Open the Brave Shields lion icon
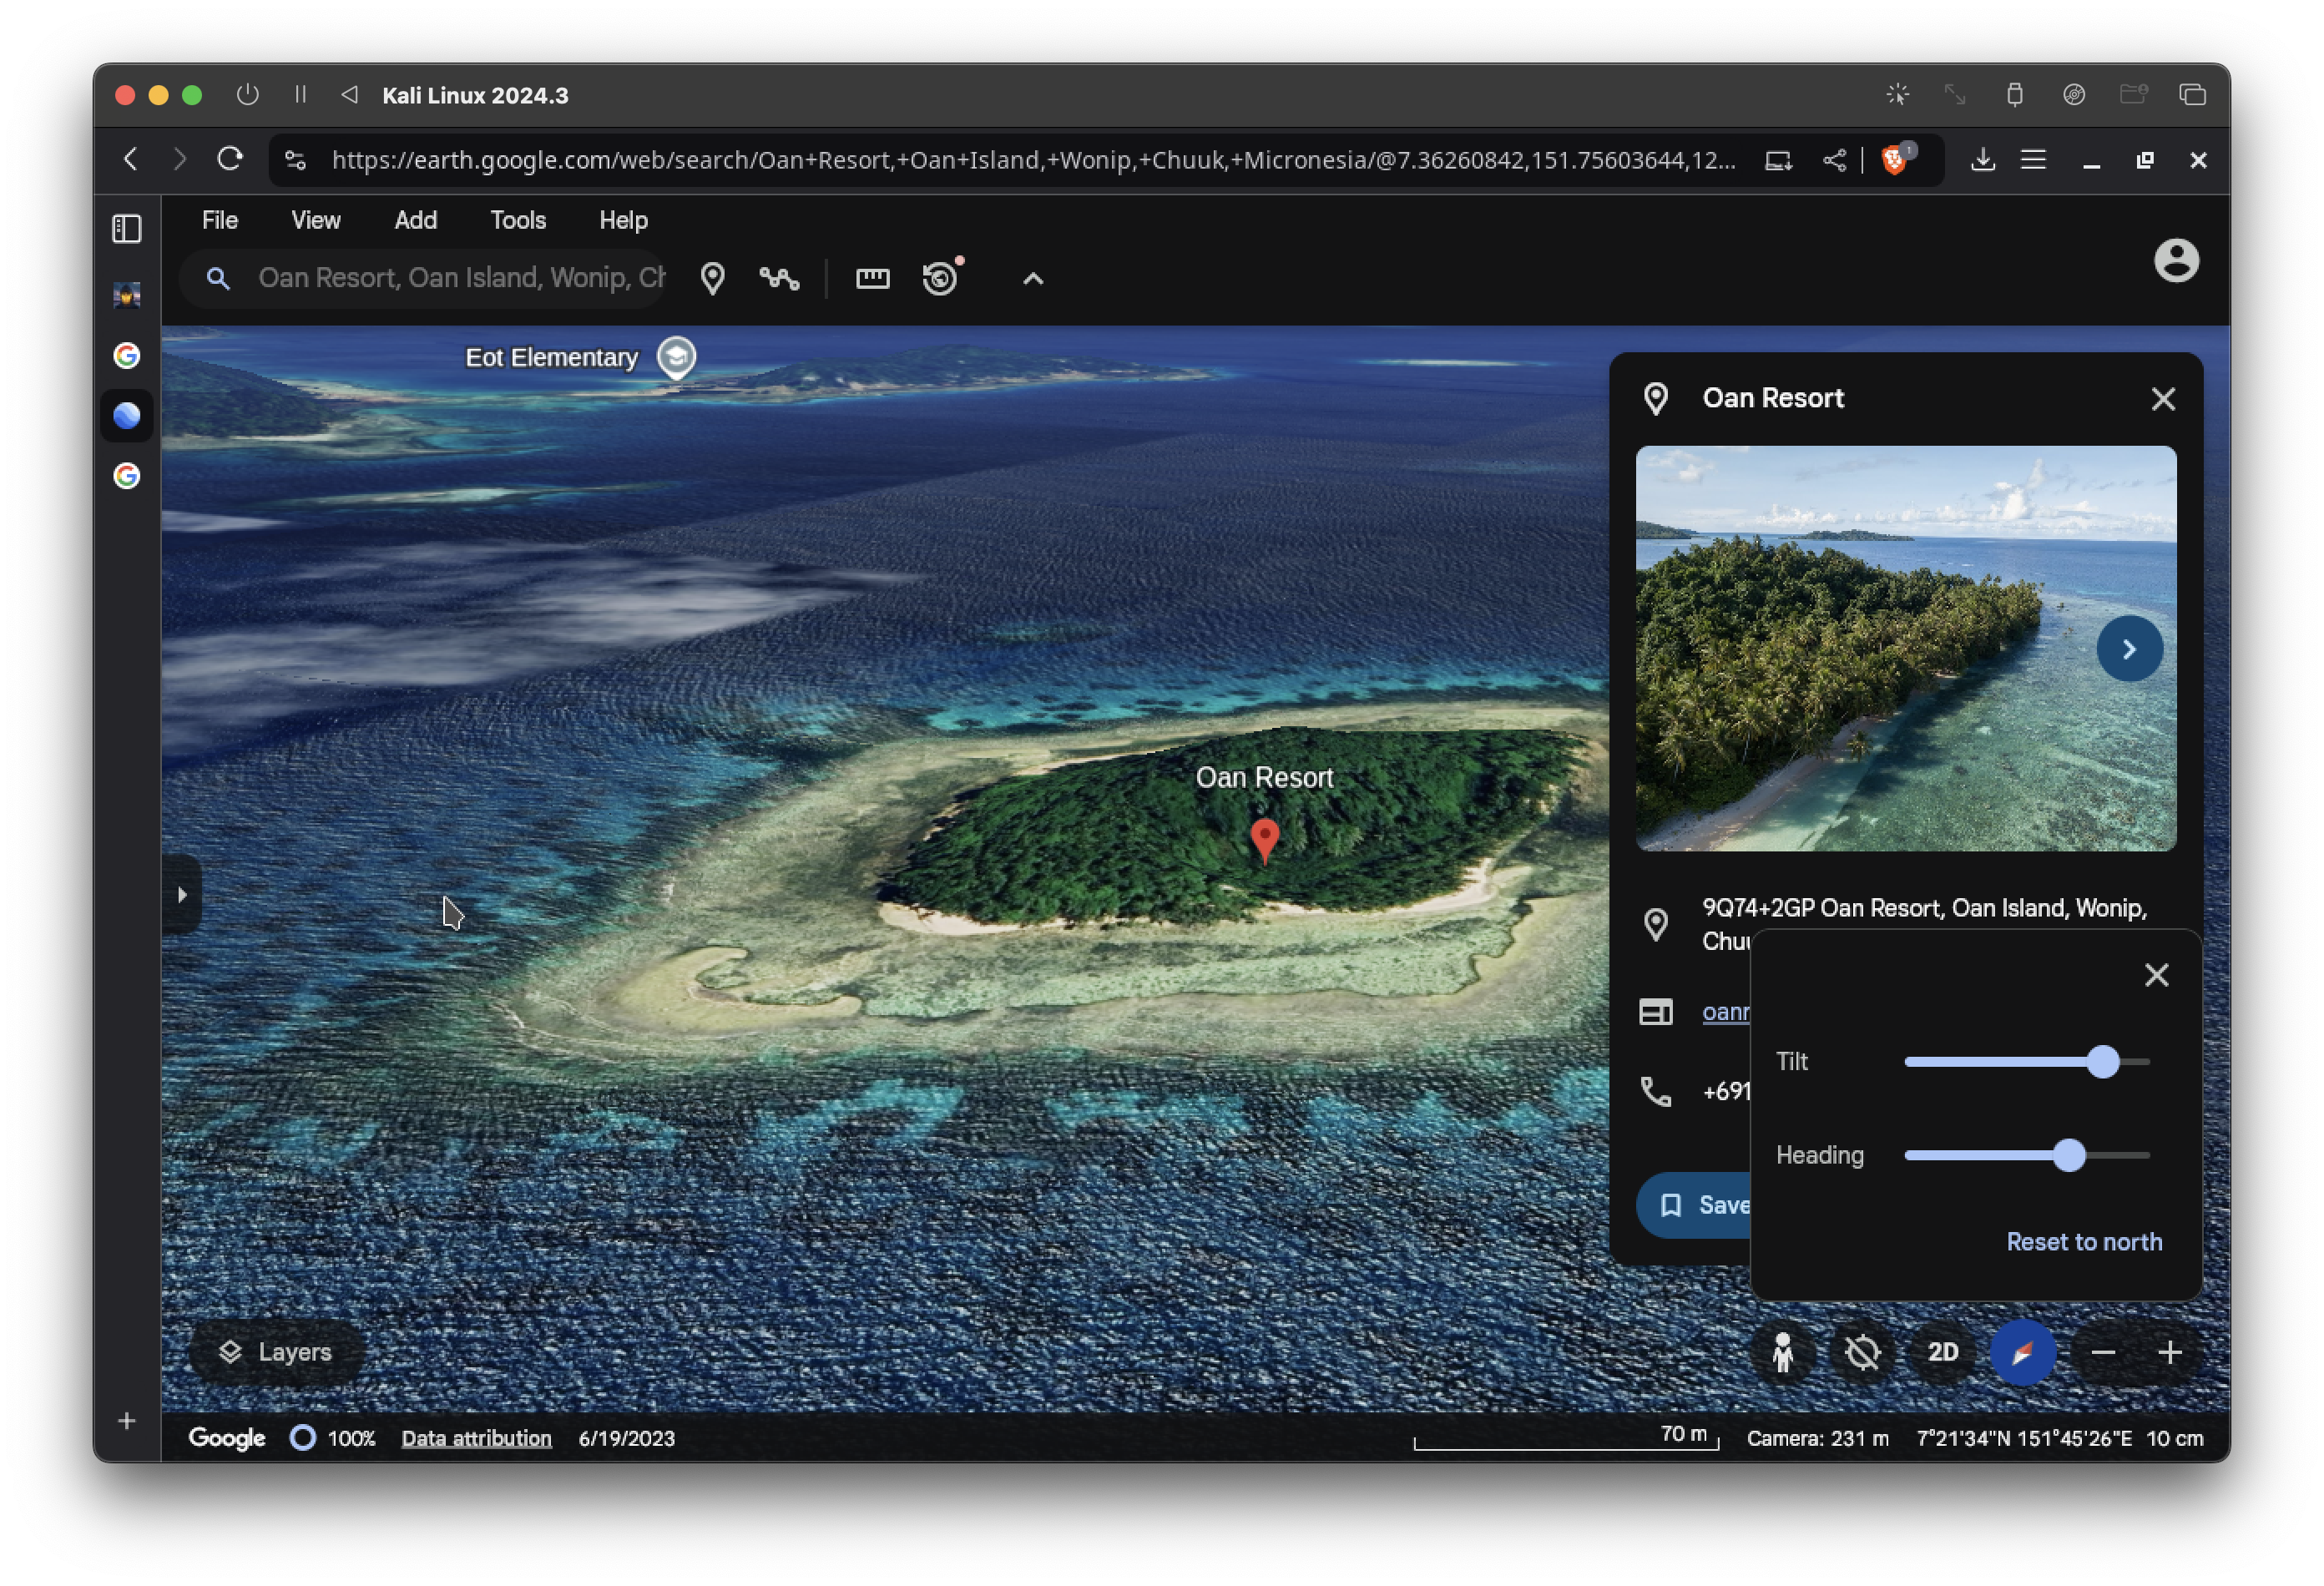Image resolution: width=2324 pixels, height=1586 pixels. click(x=1894, y=159)
